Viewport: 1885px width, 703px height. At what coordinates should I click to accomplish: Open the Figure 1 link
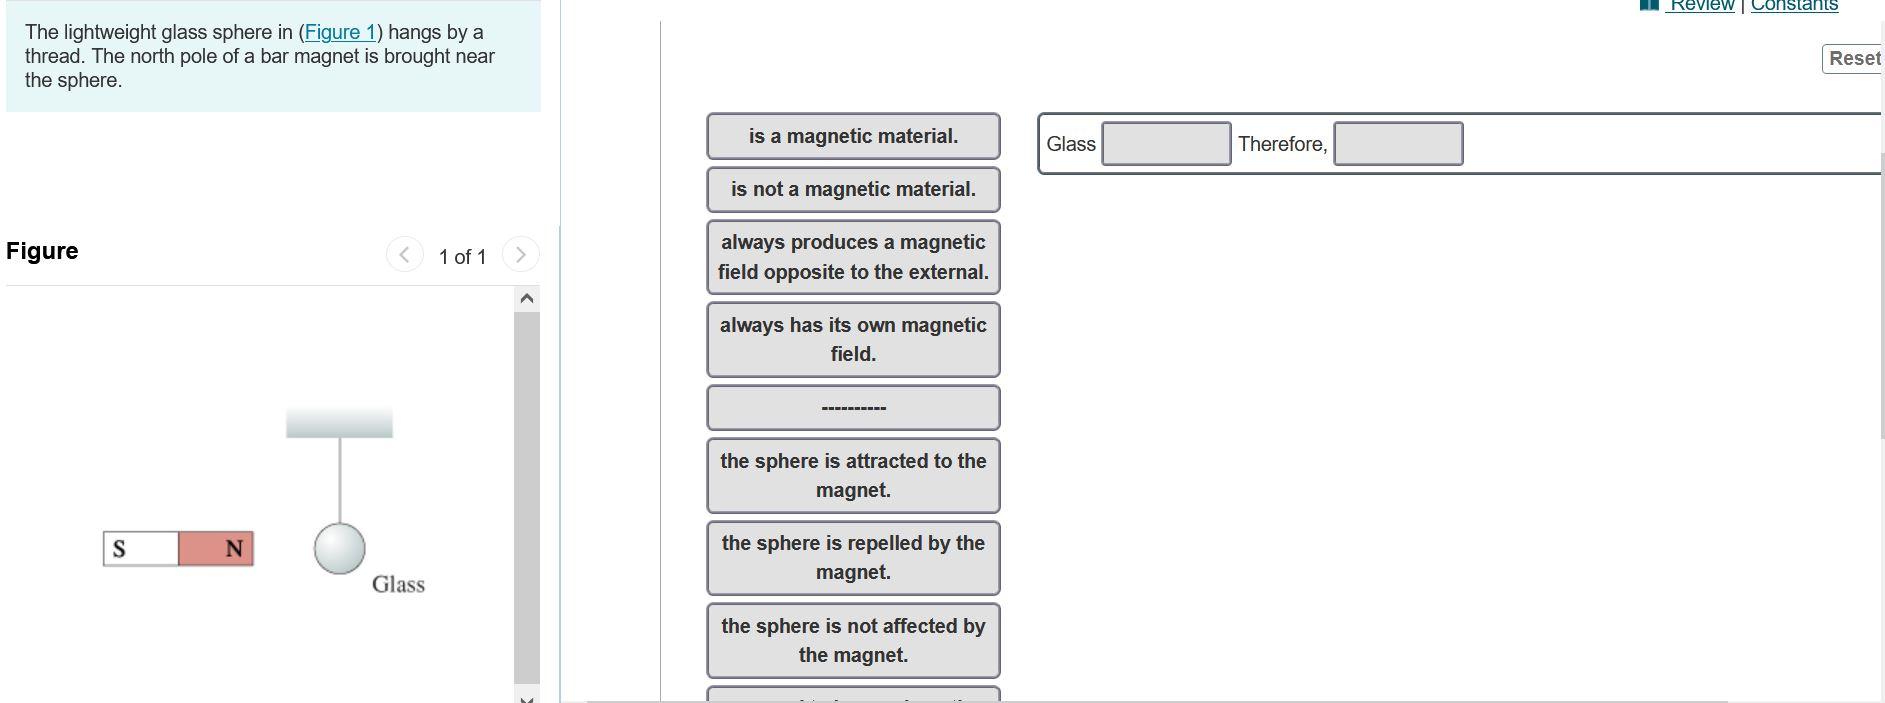[x=340, y=32]
